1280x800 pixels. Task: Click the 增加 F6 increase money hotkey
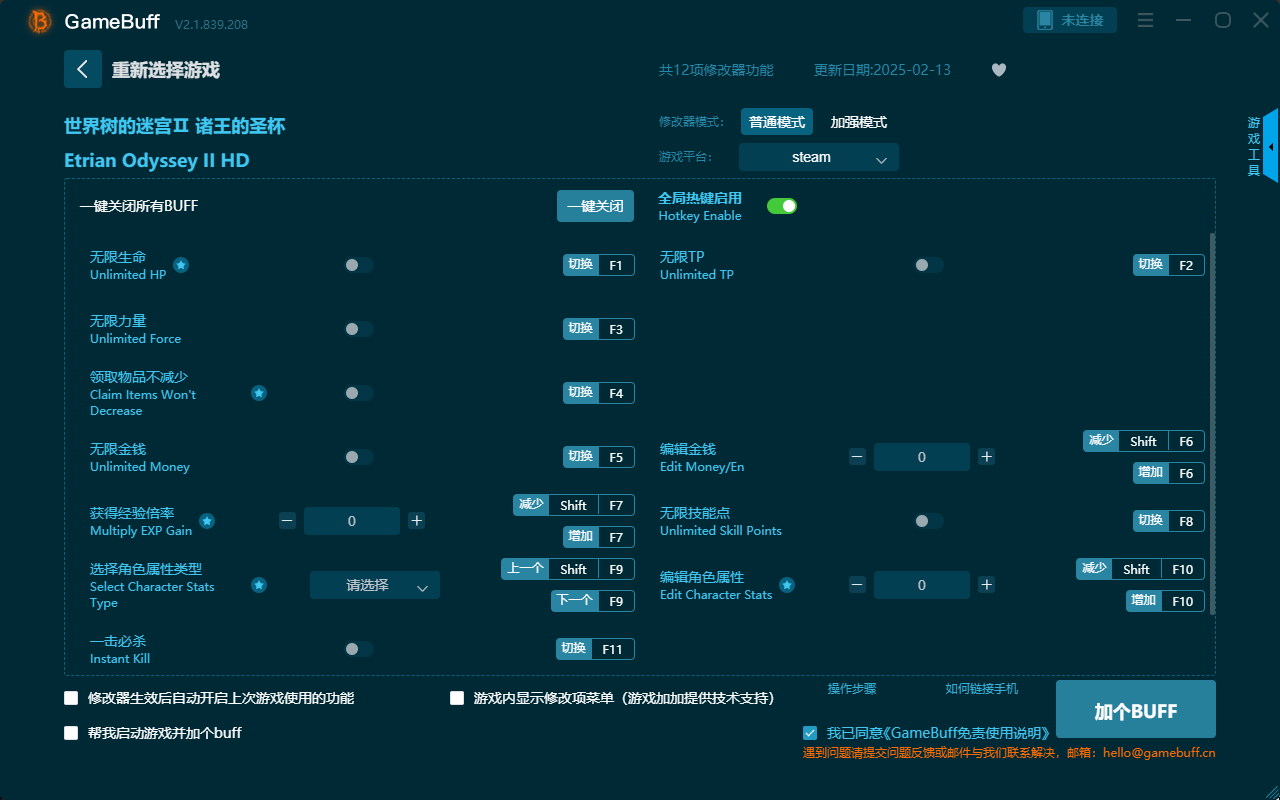pyautogui.click(x=1169, y=473)
